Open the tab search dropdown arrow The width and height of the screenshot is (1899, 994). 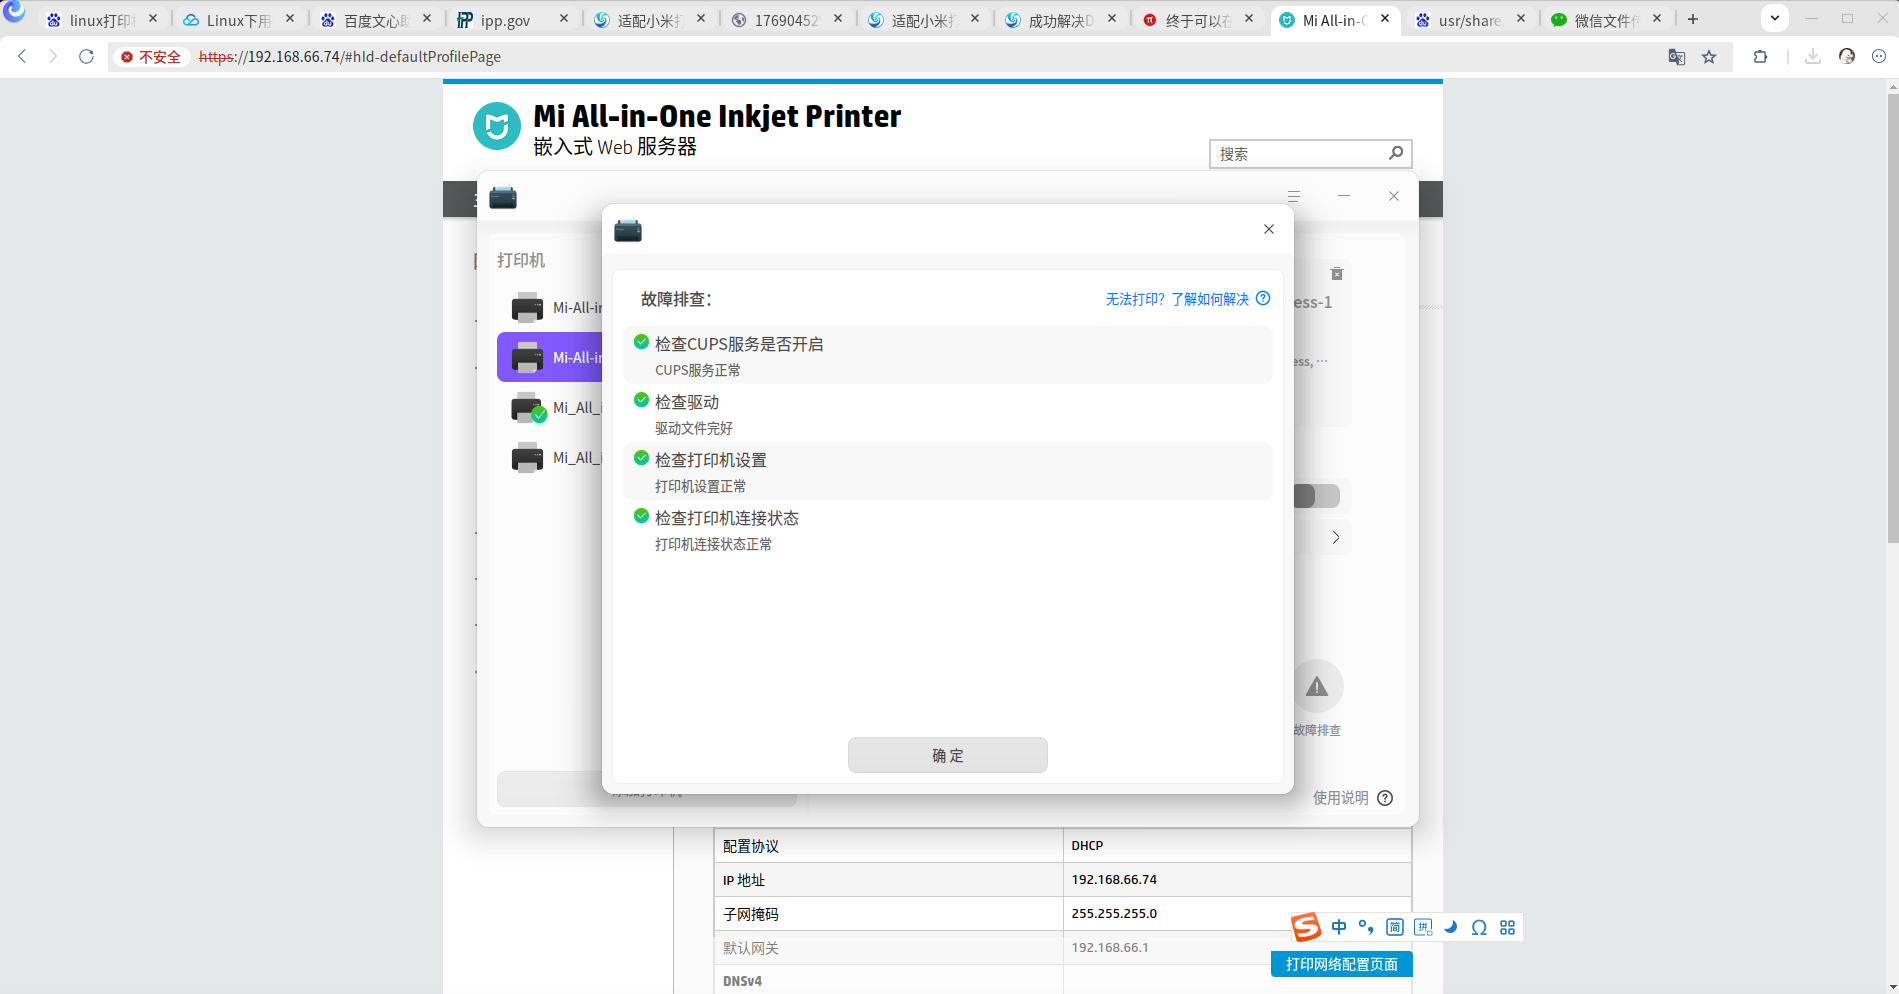tap(1775, 18)
